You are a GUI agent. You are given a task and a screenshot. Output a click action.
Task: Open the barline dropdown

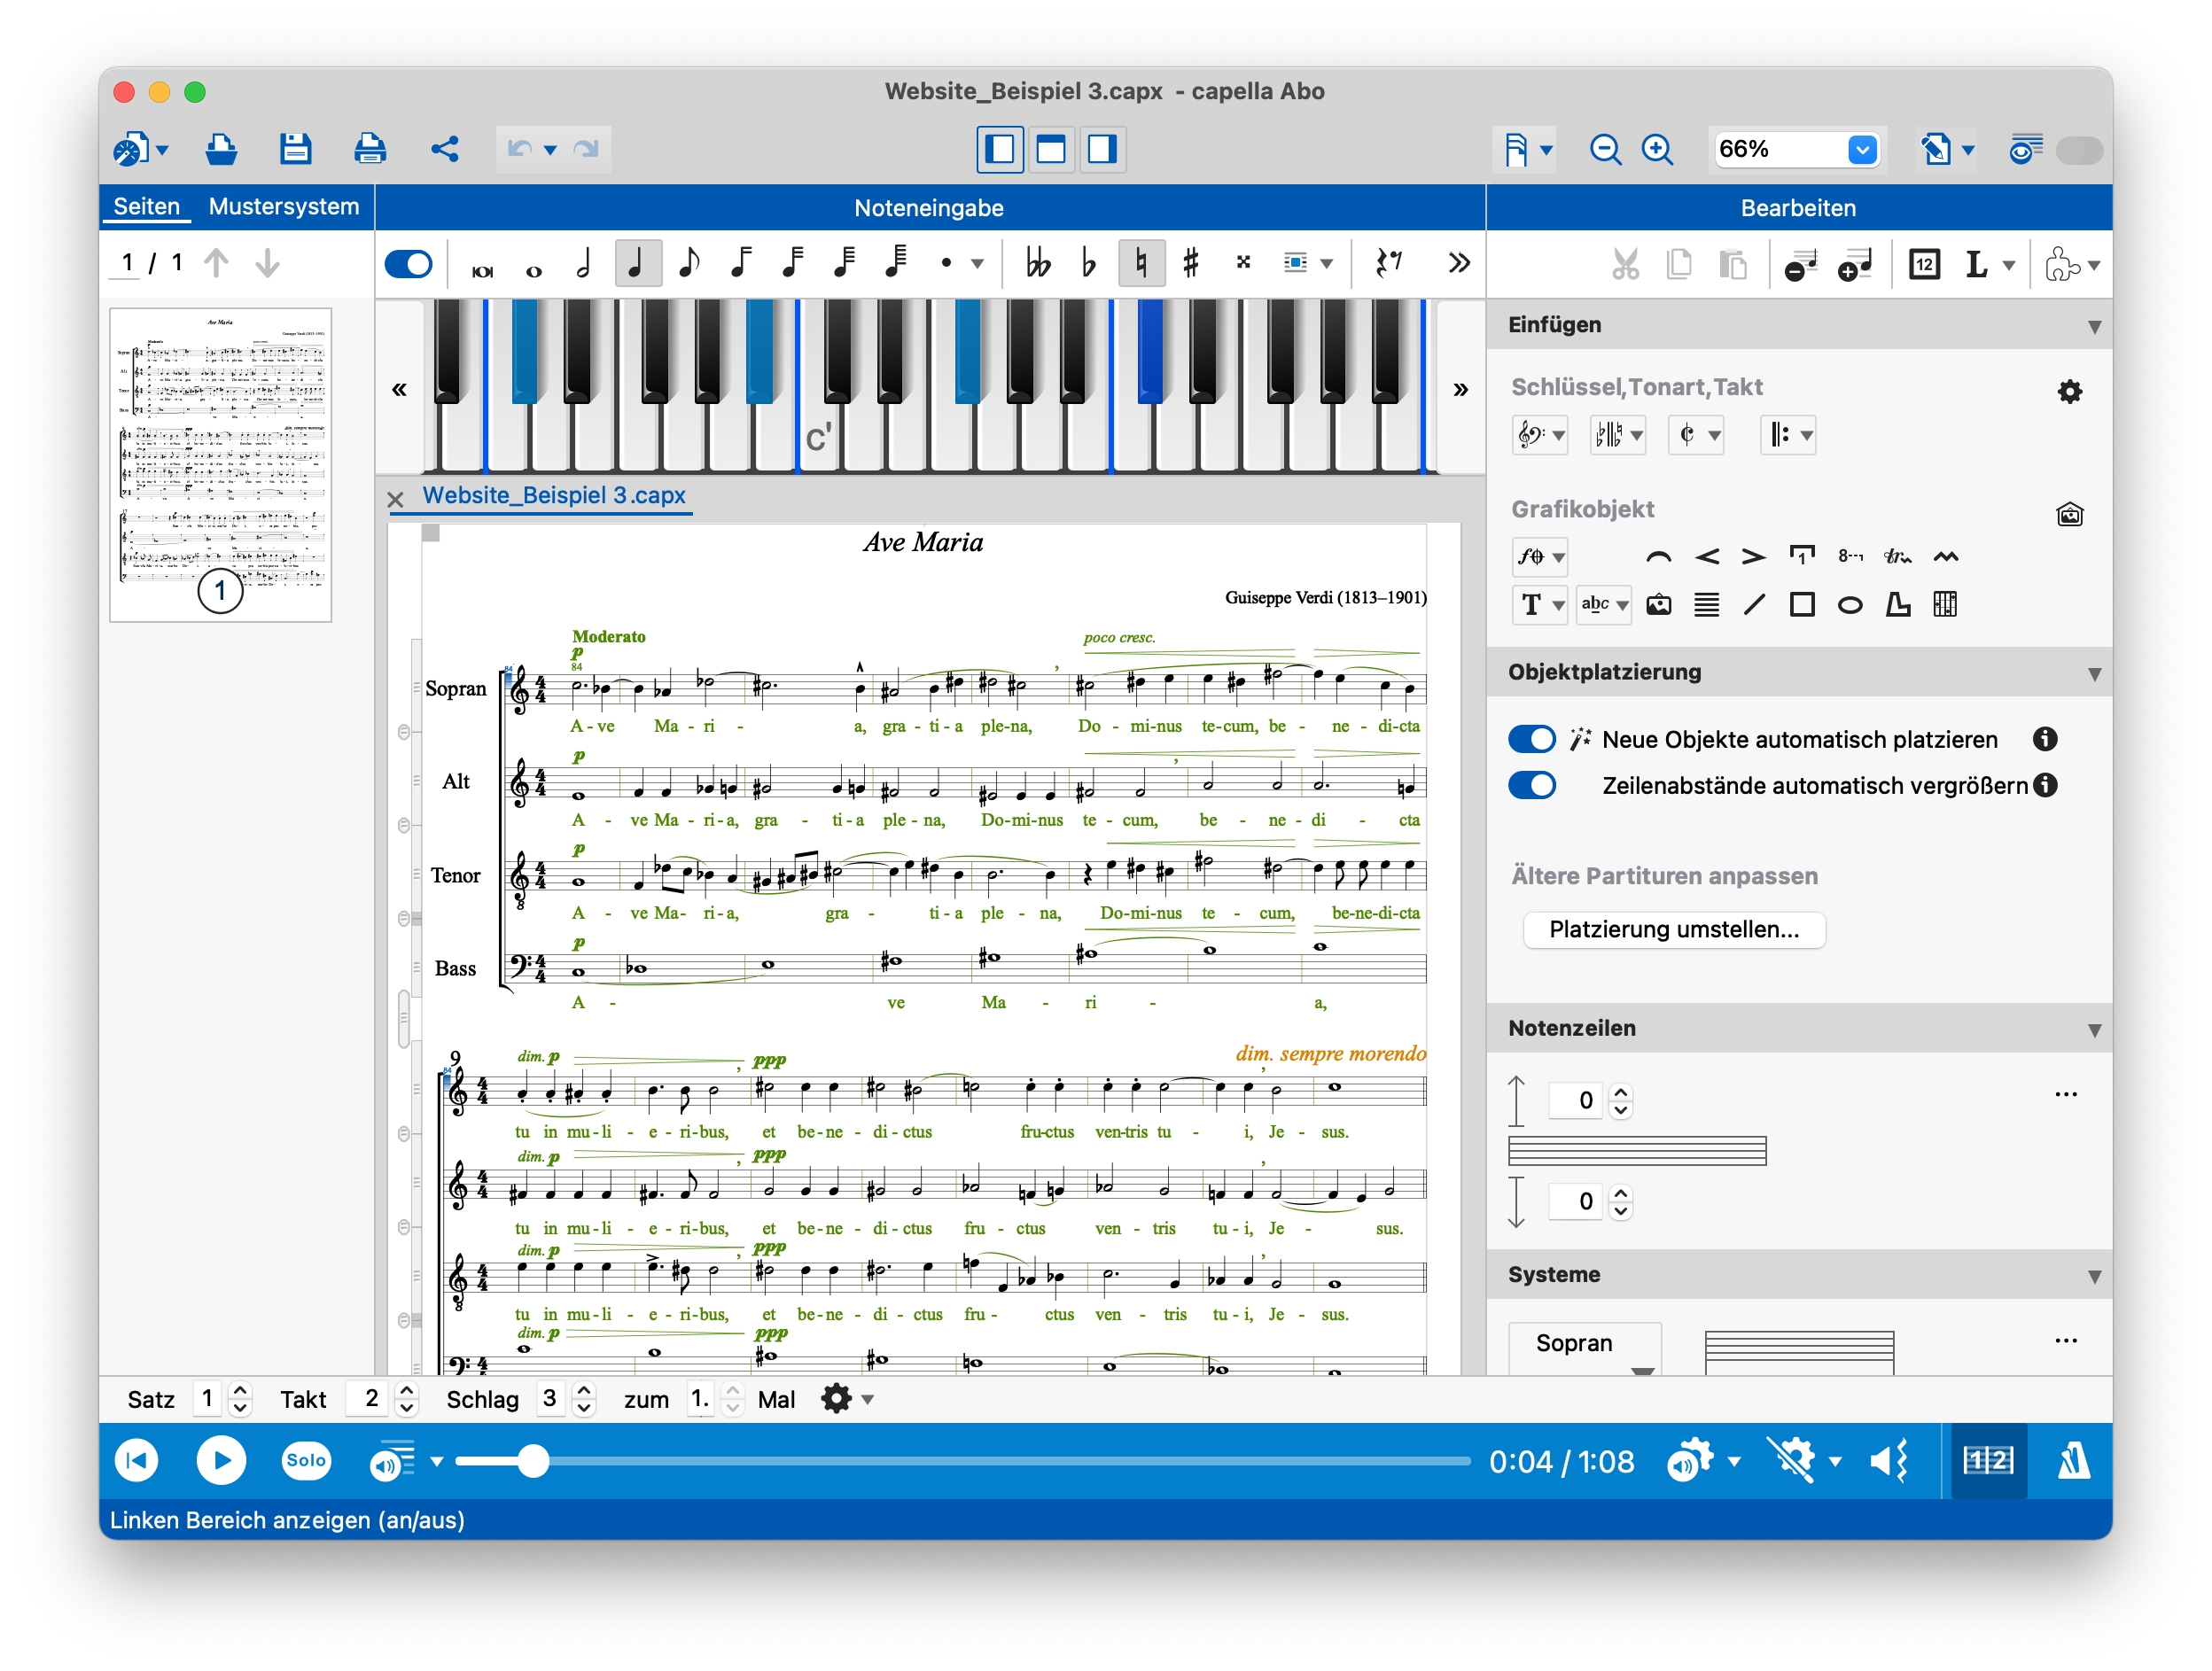tap(1788, 435)
